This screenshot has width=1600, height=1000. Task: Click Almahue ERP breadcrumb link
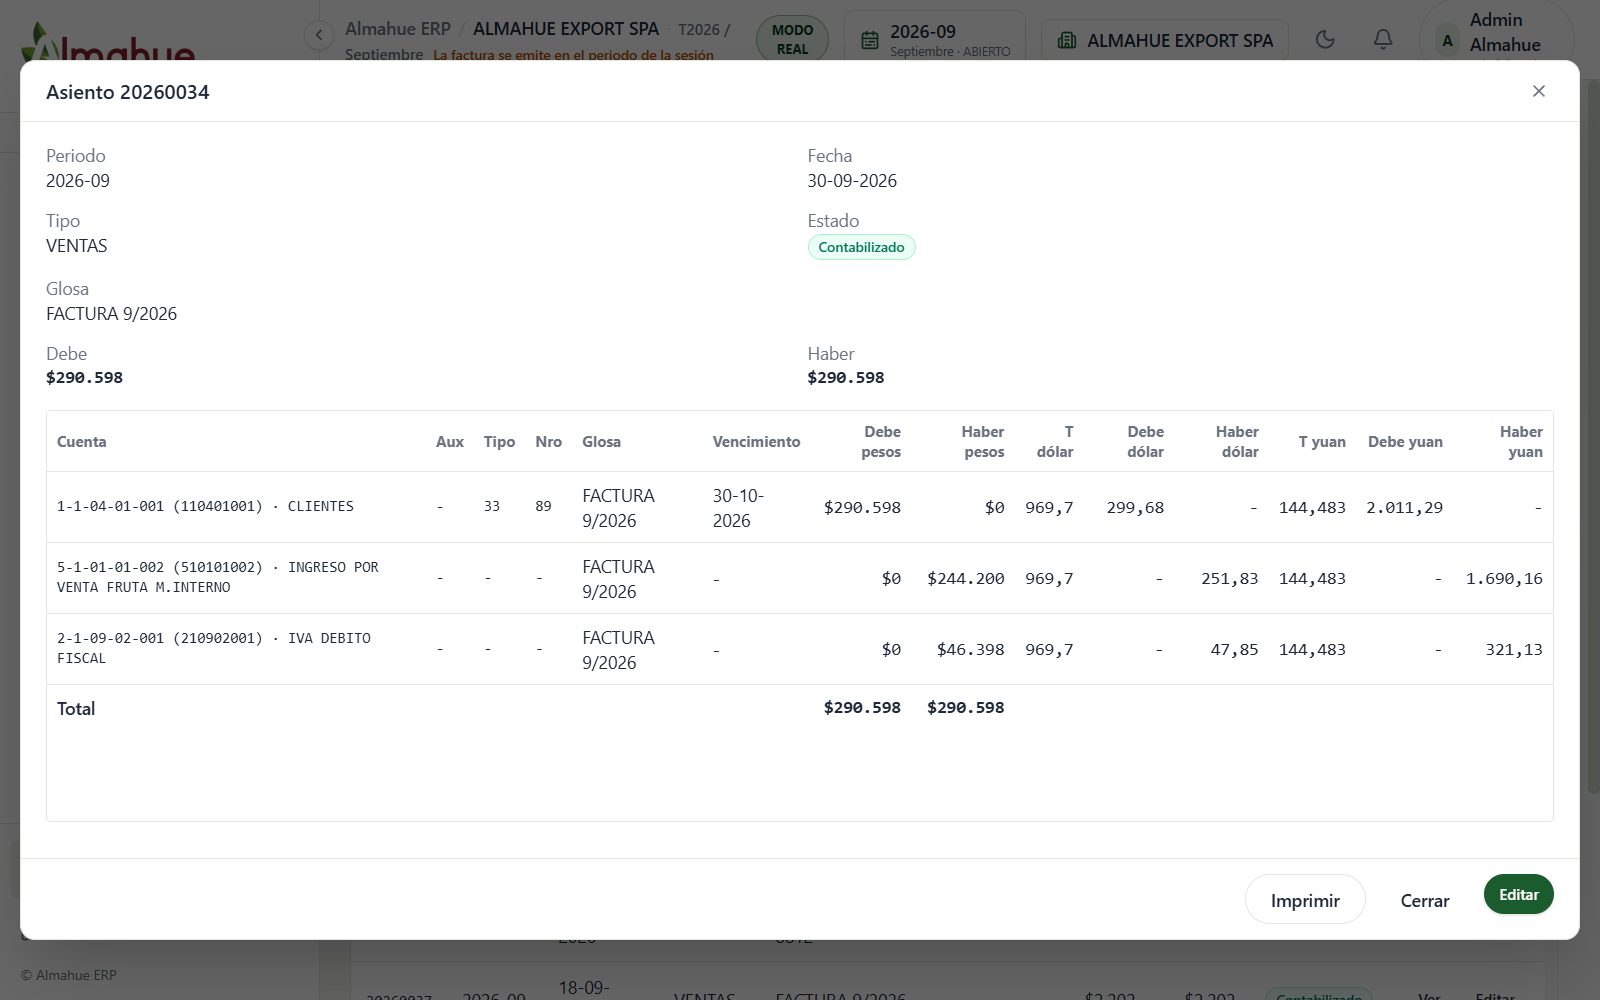(398, 29)
